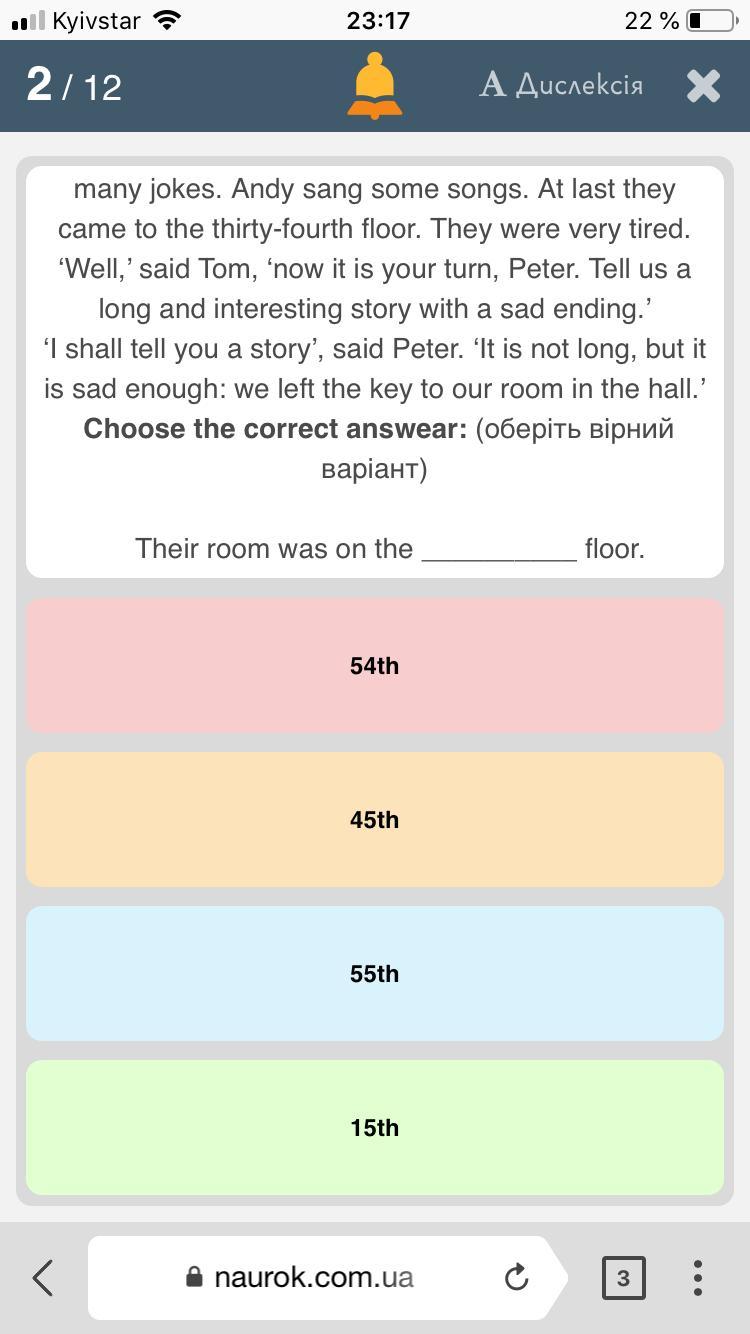Reload the page with the refresh icon

pos(516,1277)
